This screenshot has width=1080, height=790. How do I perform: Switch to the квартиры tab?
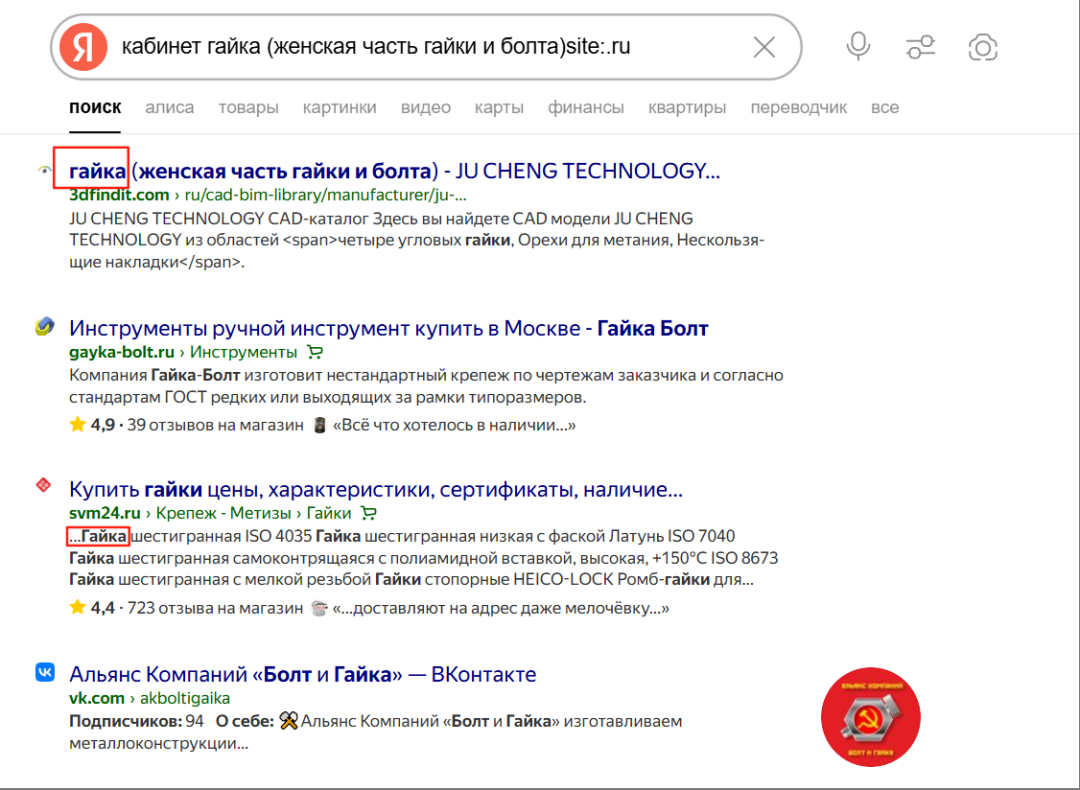tap(687, 107)
